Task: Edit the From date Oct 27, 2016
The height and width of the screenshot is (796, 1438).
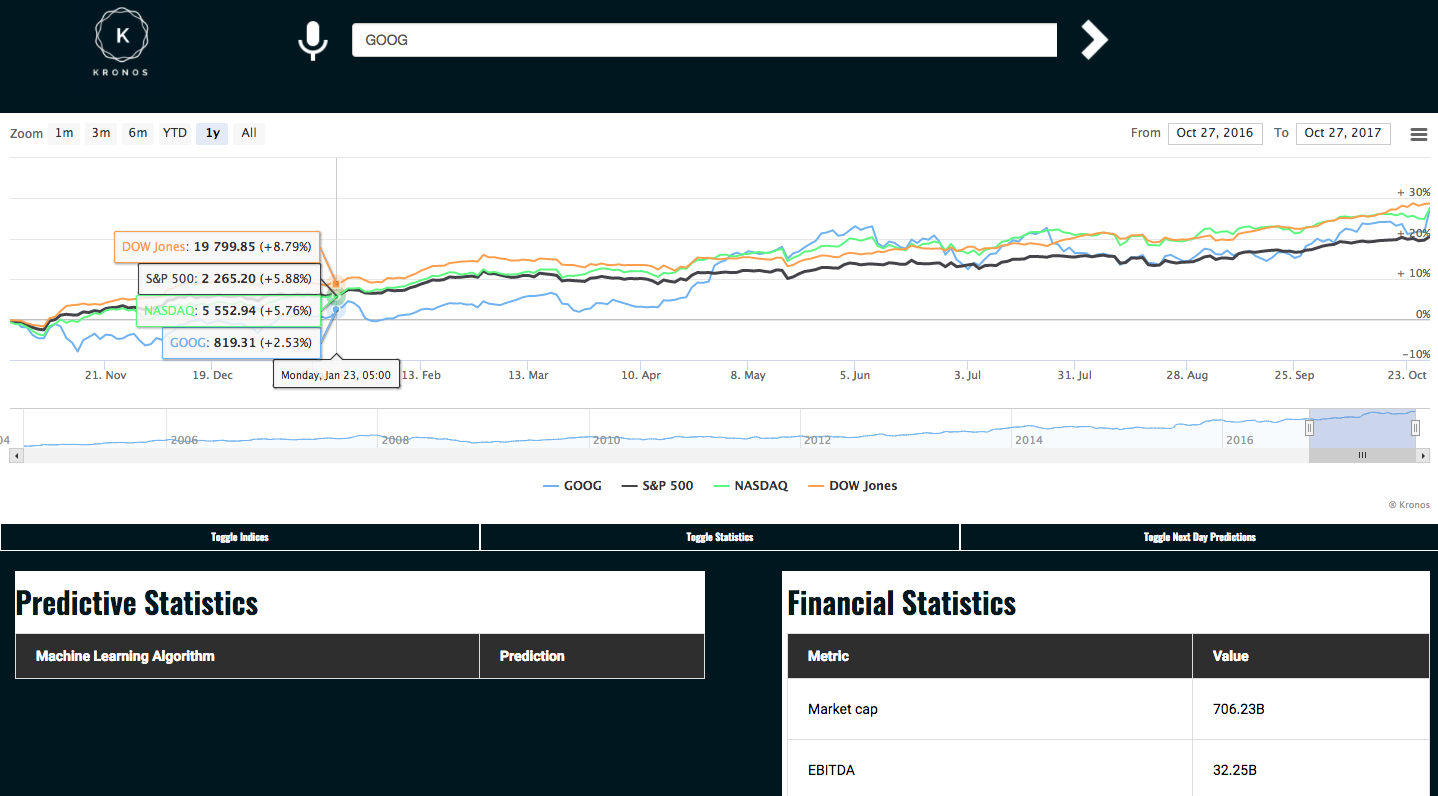Action: pos(1215,133)
